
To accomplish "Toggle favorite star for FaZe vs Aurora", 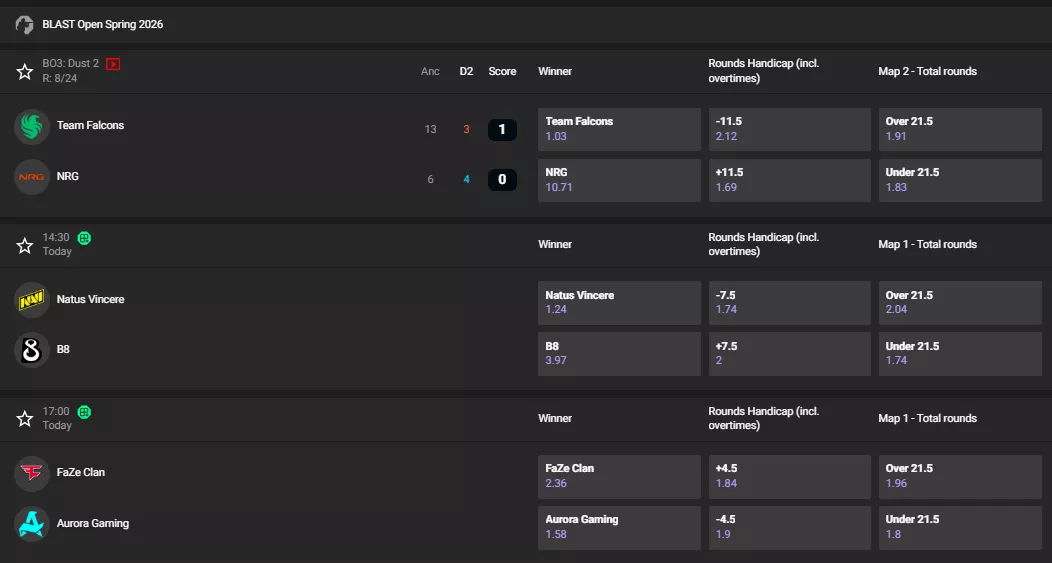I will (25, 418).
